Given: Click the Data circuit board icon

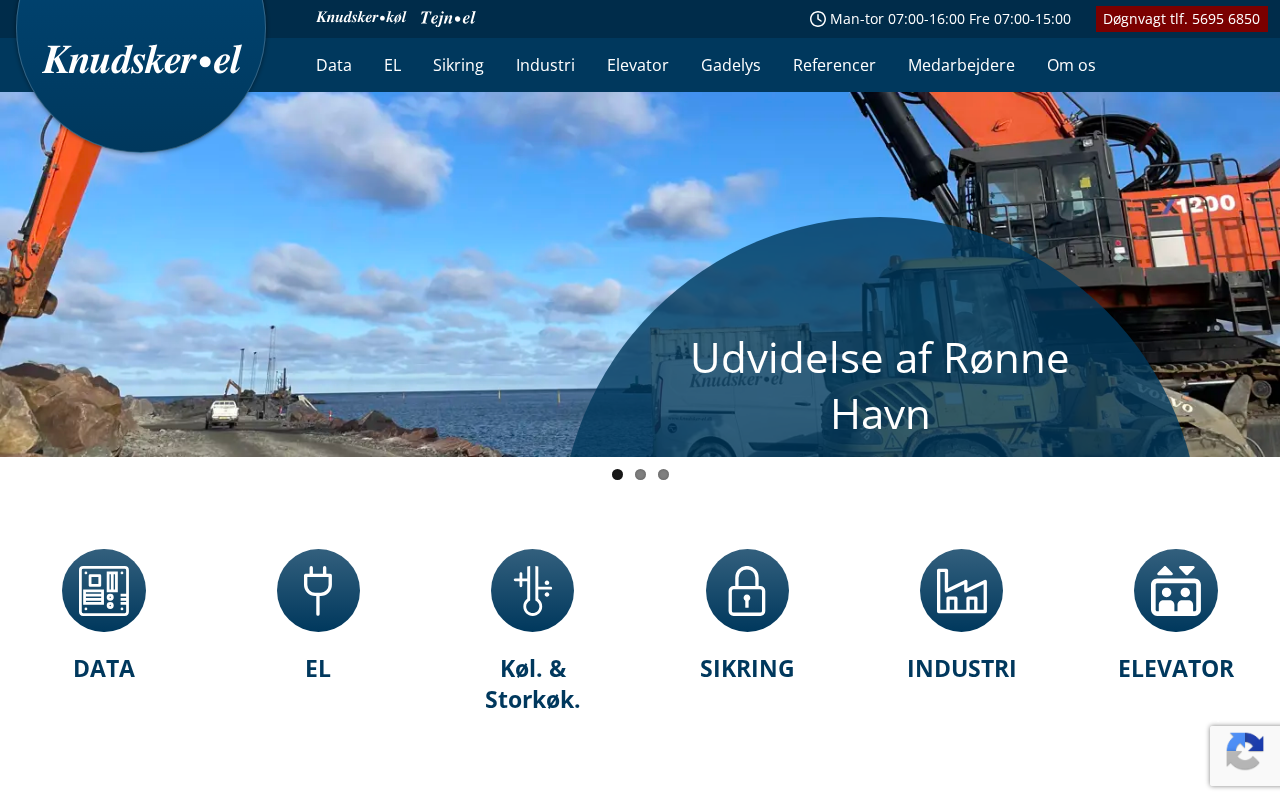Looking at the screenshot, I should [x=104, y=590].
